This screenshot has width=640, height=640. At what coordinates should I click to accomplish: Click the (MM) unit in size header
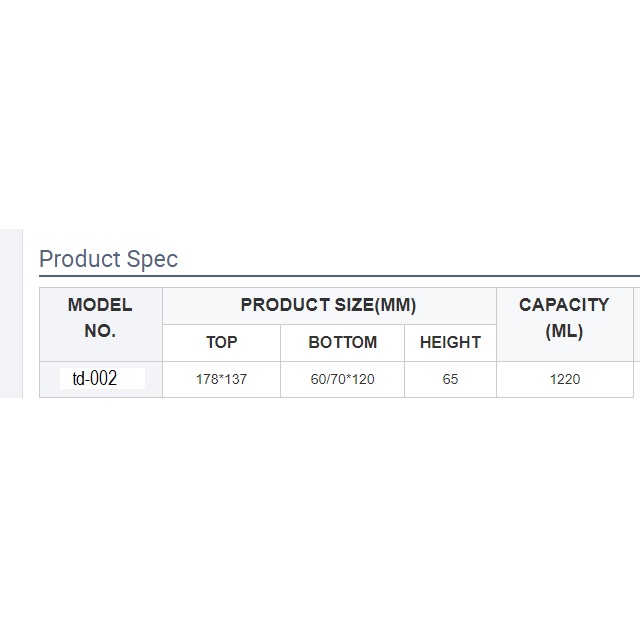pyautogui.click(x=396, y=306)
